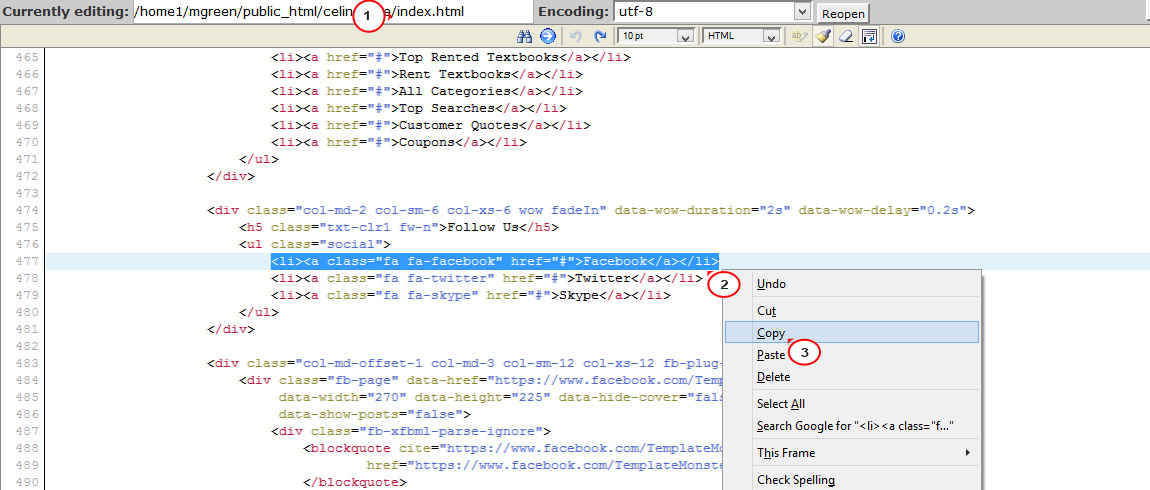Click the fb-xfbml-parse-ignore div line
The image size is (1150, 490).
tap(410, 431)
